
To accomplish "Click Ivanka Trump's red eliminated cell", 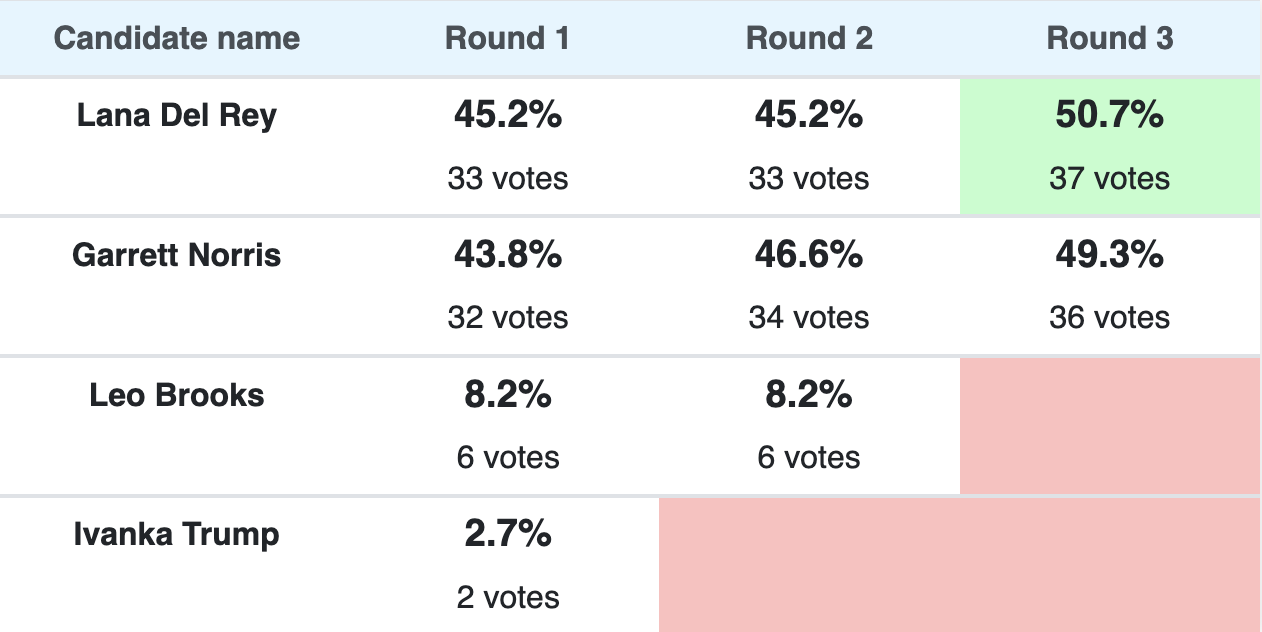I will point(959,565).
